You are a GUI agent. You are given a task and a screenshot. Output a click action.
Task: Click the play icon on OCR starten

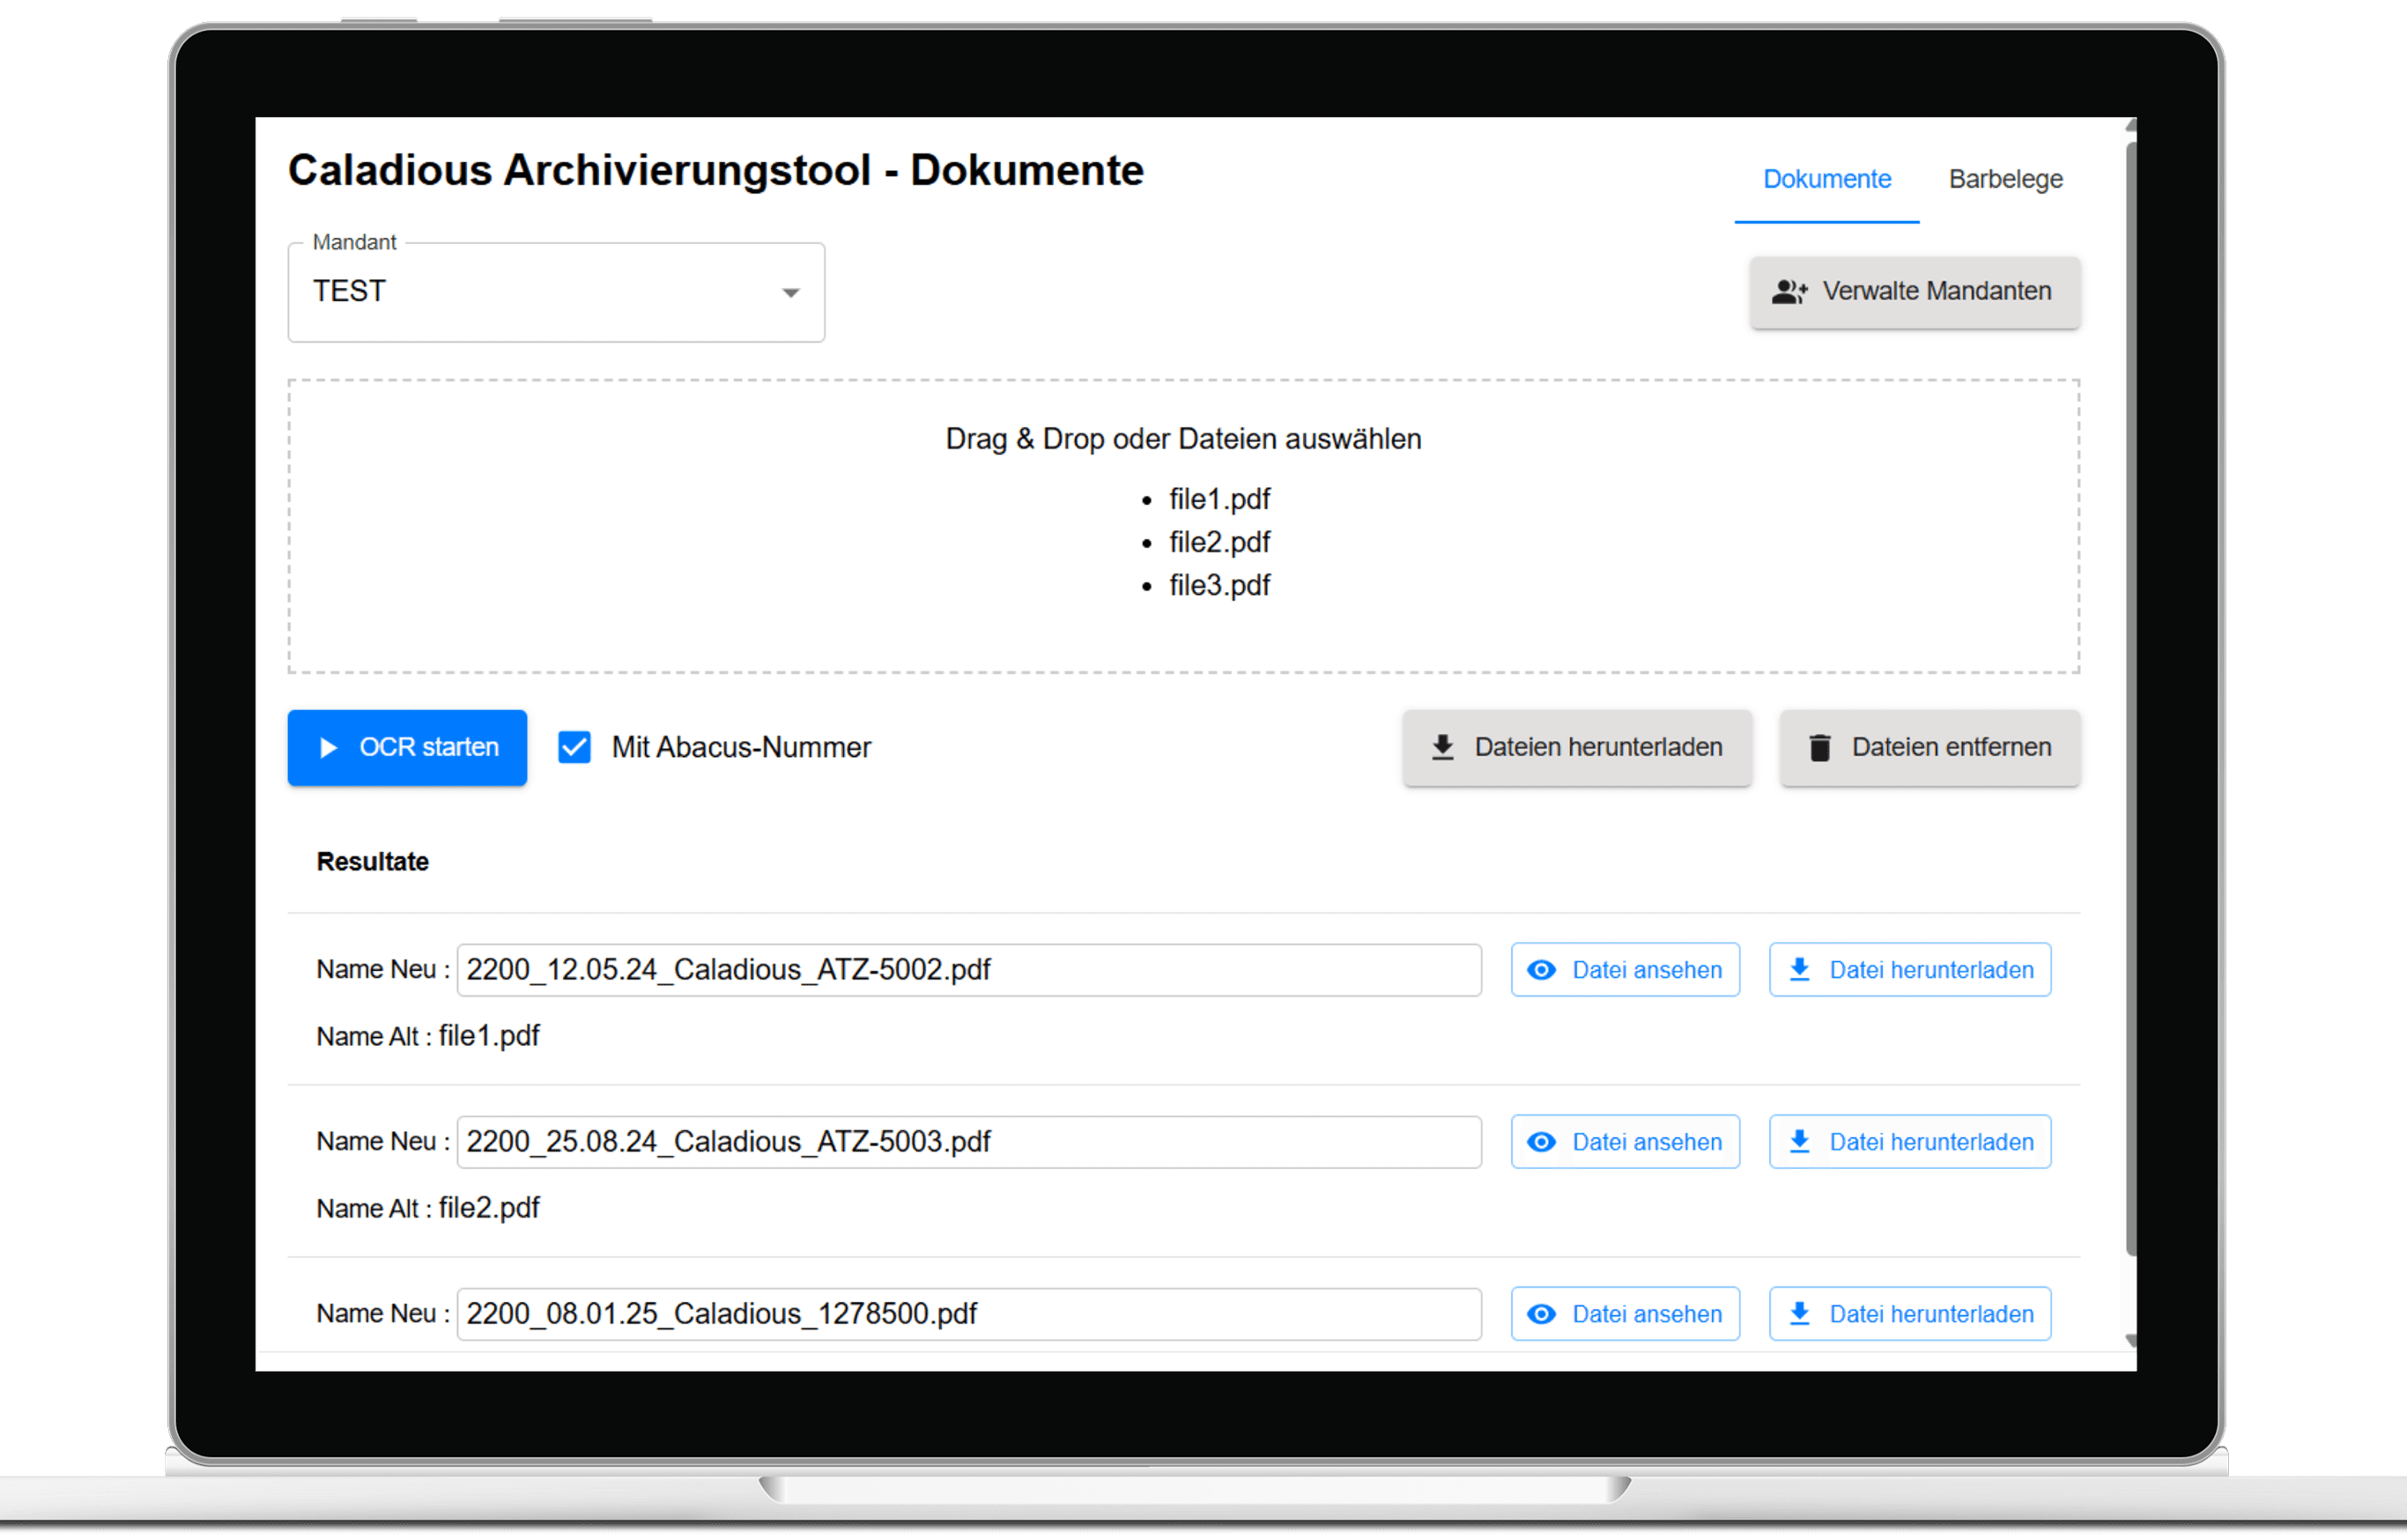(x=327, y=748)
